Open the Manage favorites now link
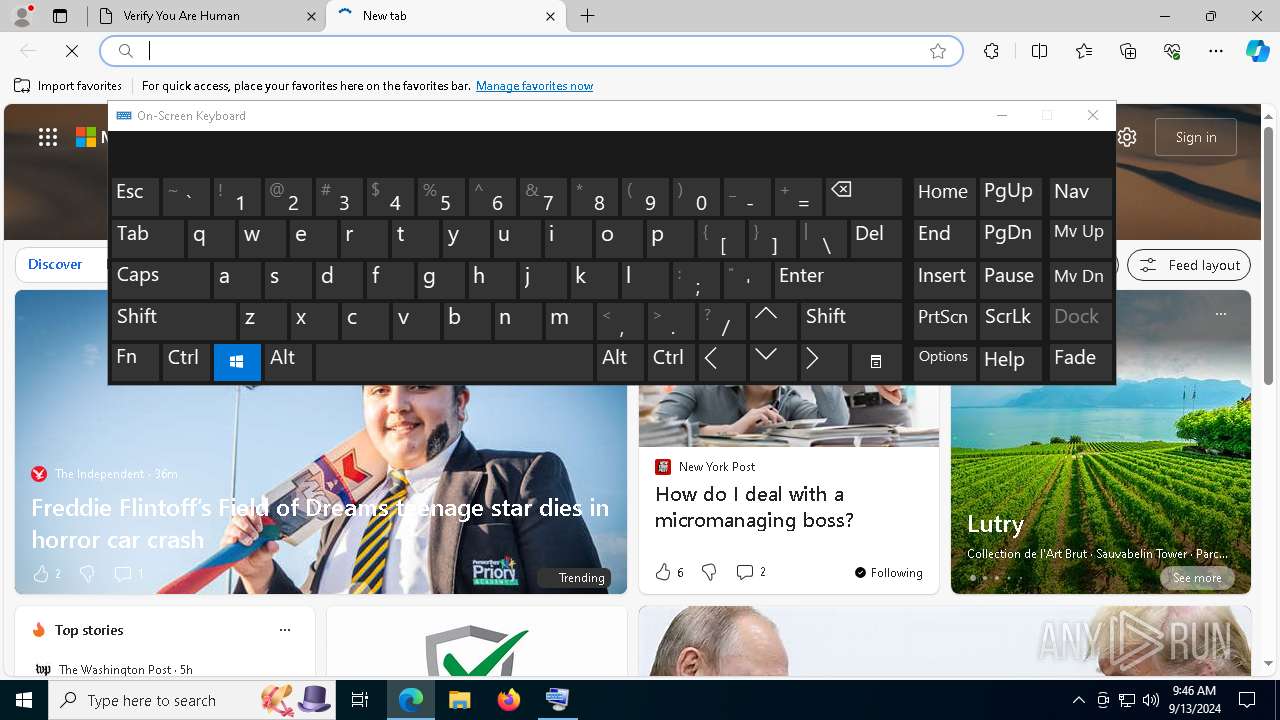The image size is (1280, 720). (x=534, y=86)
